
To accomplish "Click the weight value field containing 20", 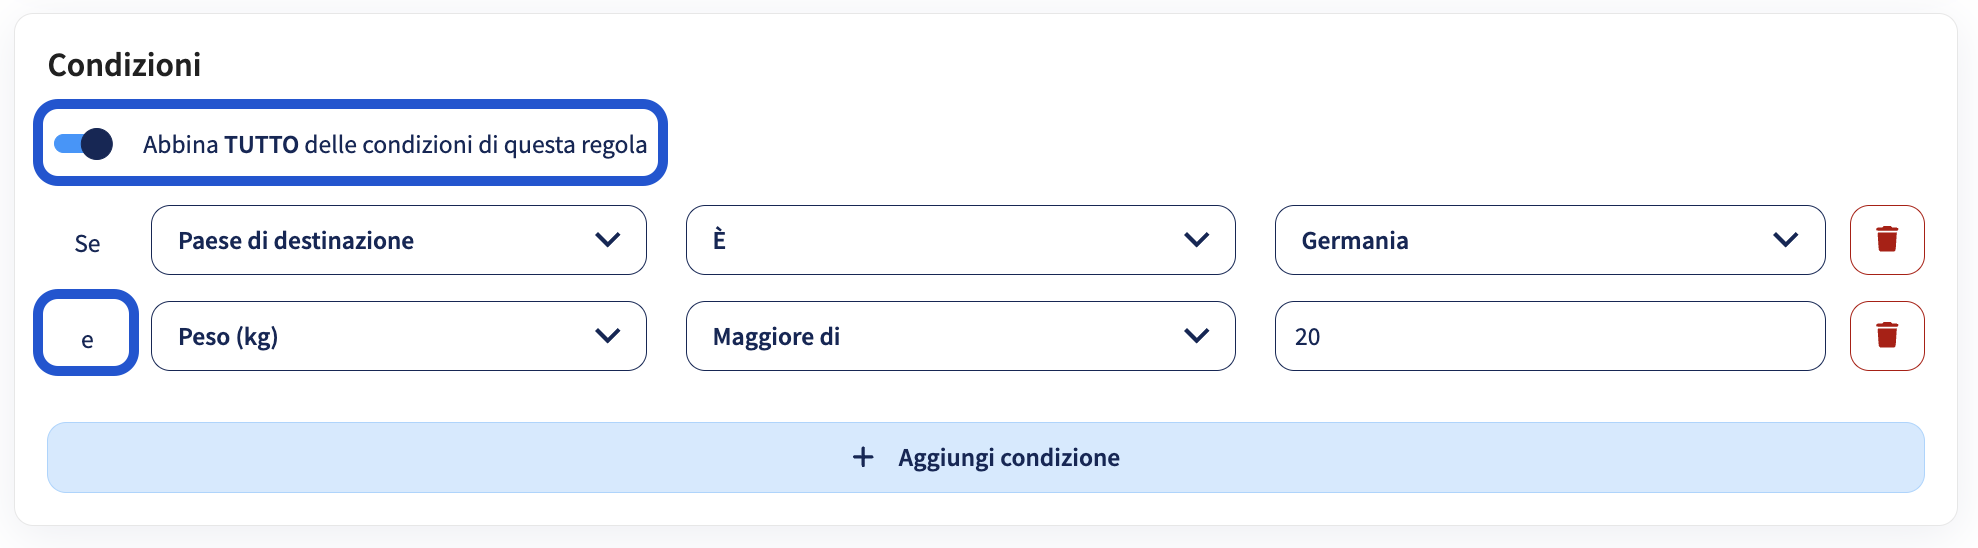I will 1550,336.
